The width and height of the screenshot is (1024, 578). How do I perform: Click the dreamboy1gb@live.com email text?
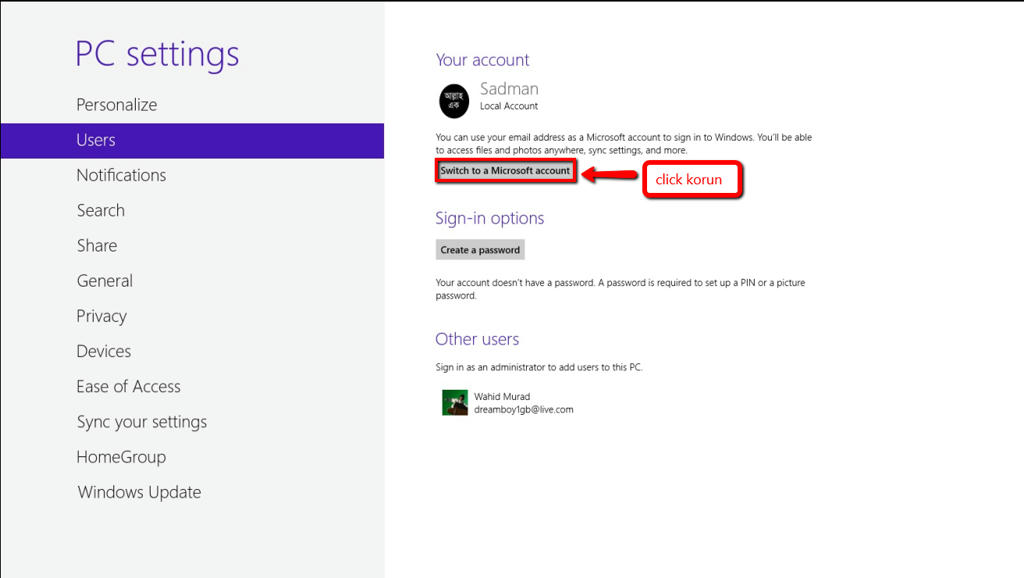(x=523, y=410)
